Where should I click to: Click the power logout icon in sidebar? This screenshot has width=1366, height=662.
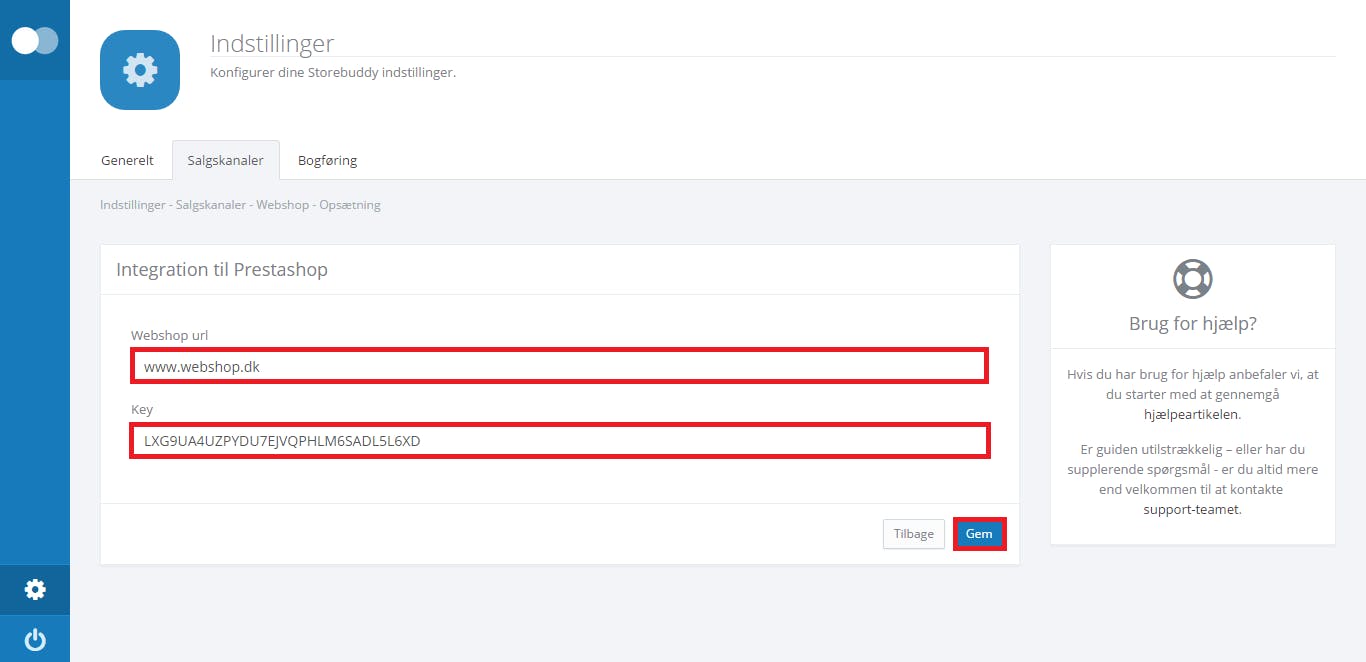coord(35,639)
